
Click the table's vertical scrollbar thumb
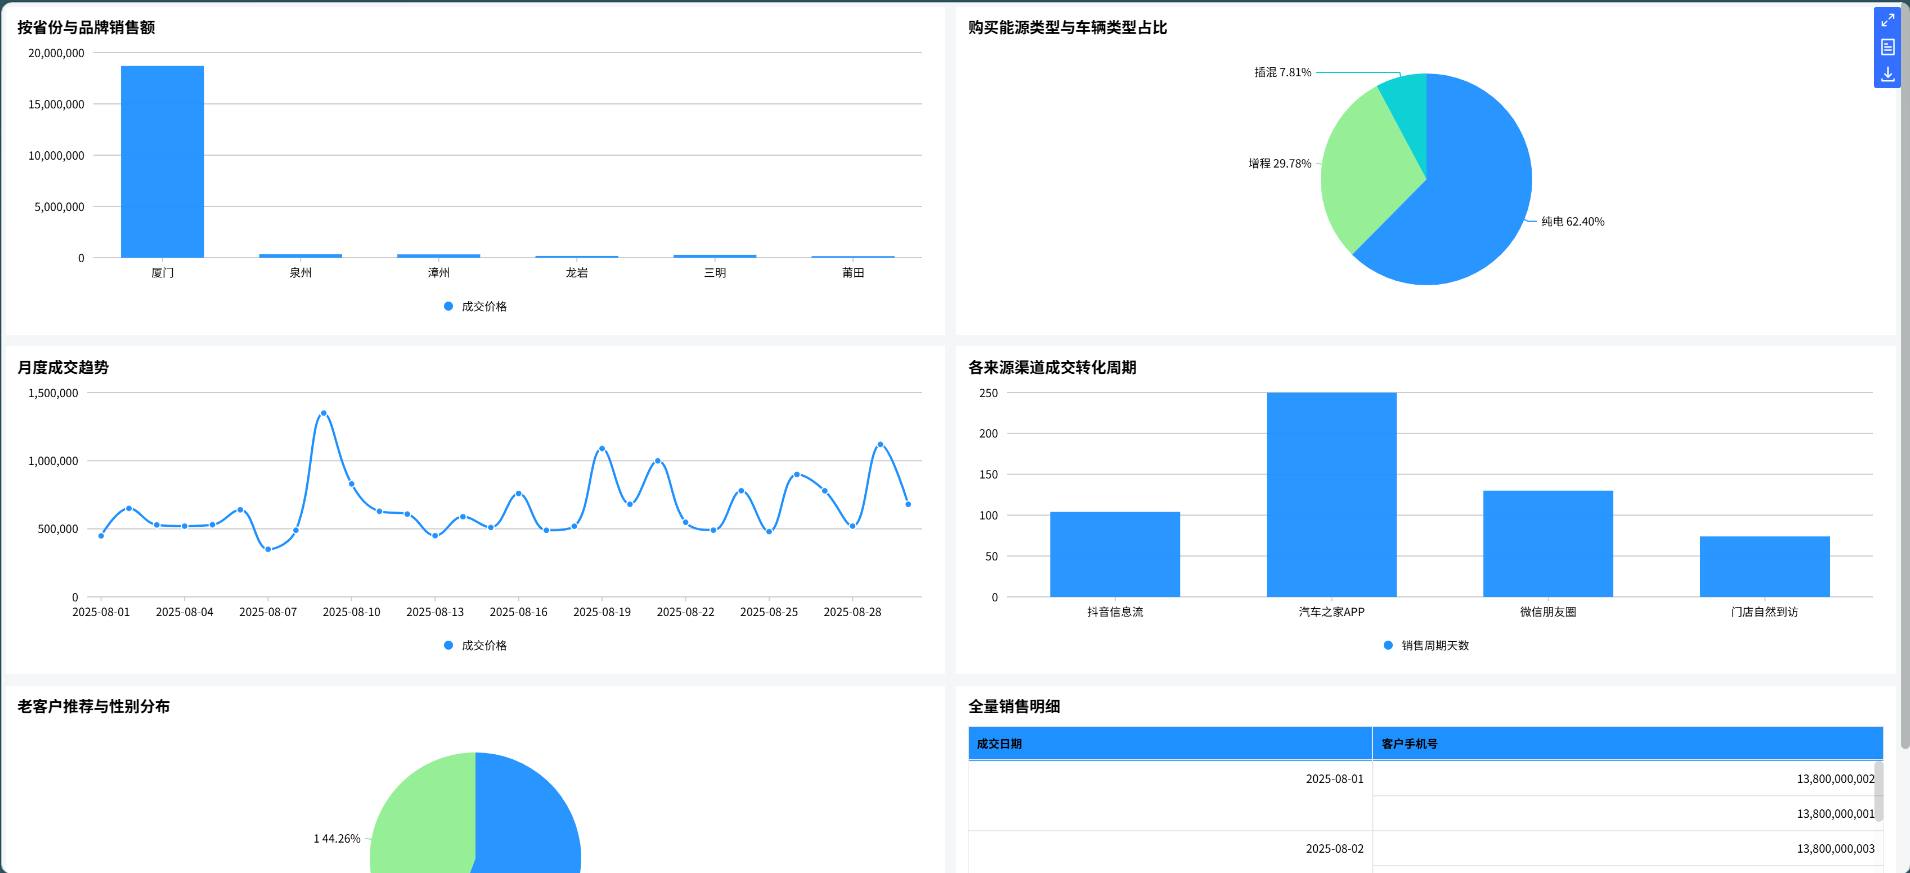[1878, 792]
